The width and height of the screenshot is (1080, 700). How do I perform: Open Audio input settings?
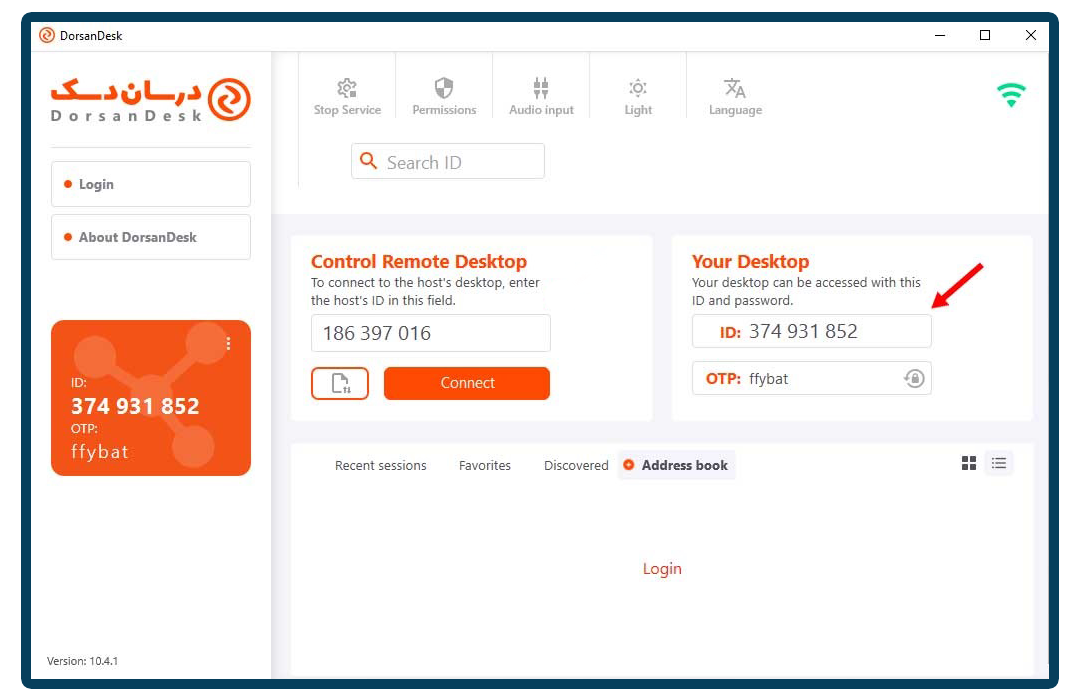point(541,88)
